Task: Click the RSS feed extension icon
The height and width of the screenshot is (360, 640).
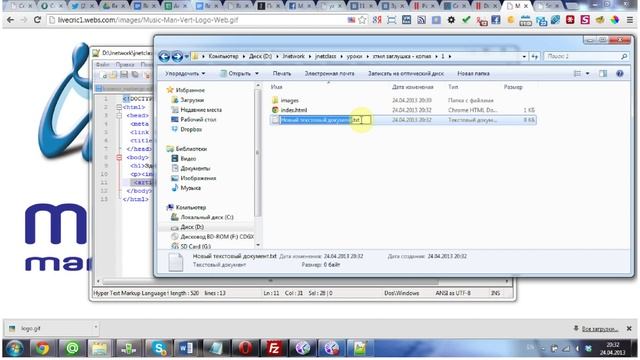Action: click(x=421, y=20)
